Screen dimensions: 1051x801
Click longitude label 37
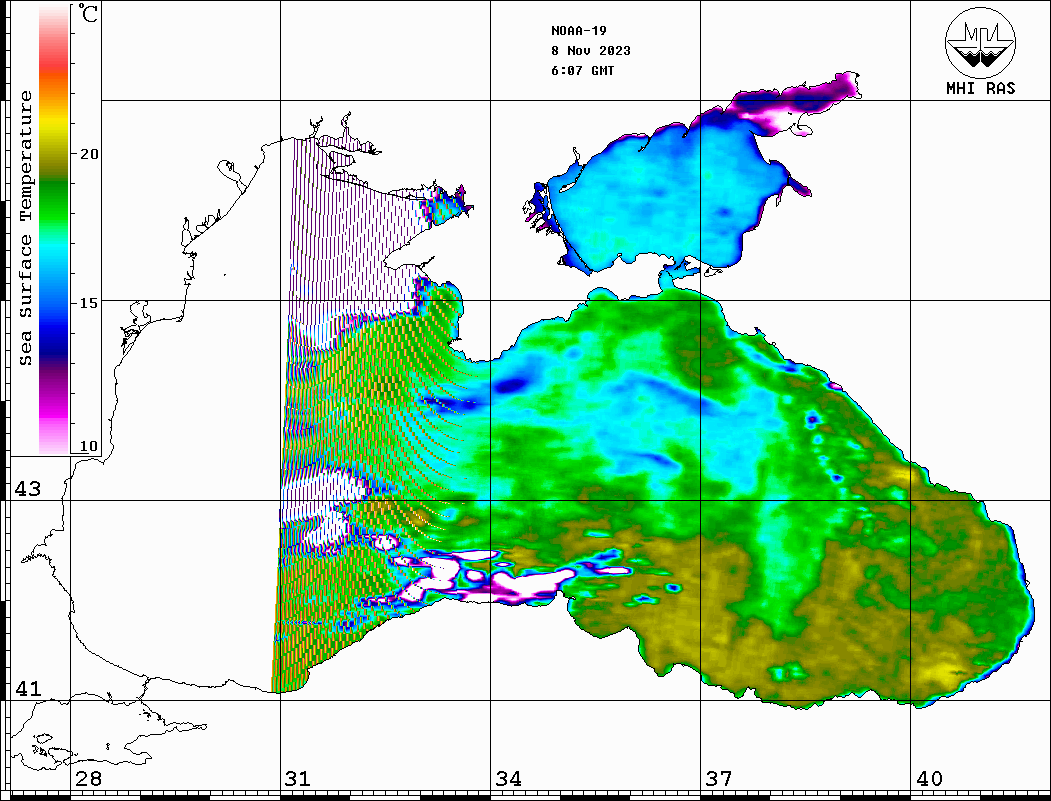(719, 779)
